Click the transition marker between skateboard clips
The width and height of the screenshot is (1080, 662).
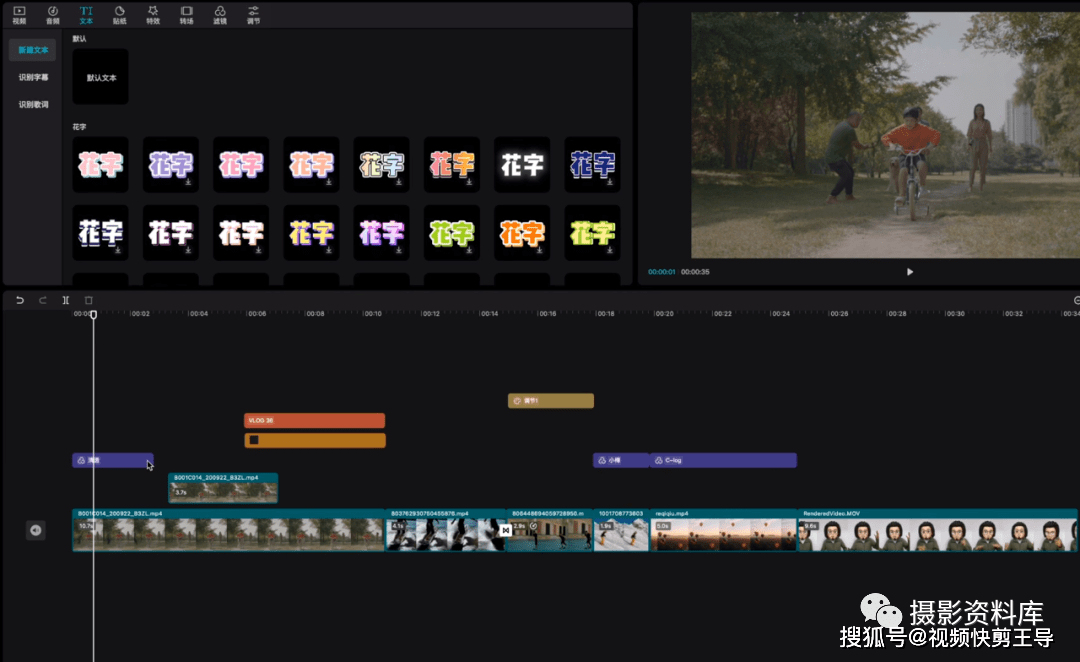point(506,530)
